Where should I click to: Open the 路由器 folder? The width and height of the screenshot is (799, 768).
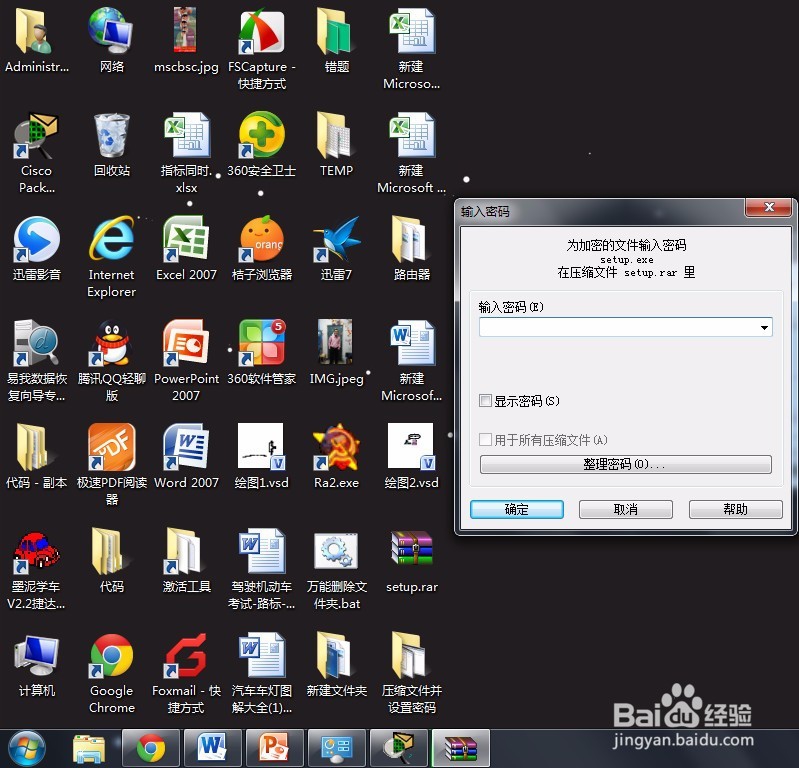(409, 239)
